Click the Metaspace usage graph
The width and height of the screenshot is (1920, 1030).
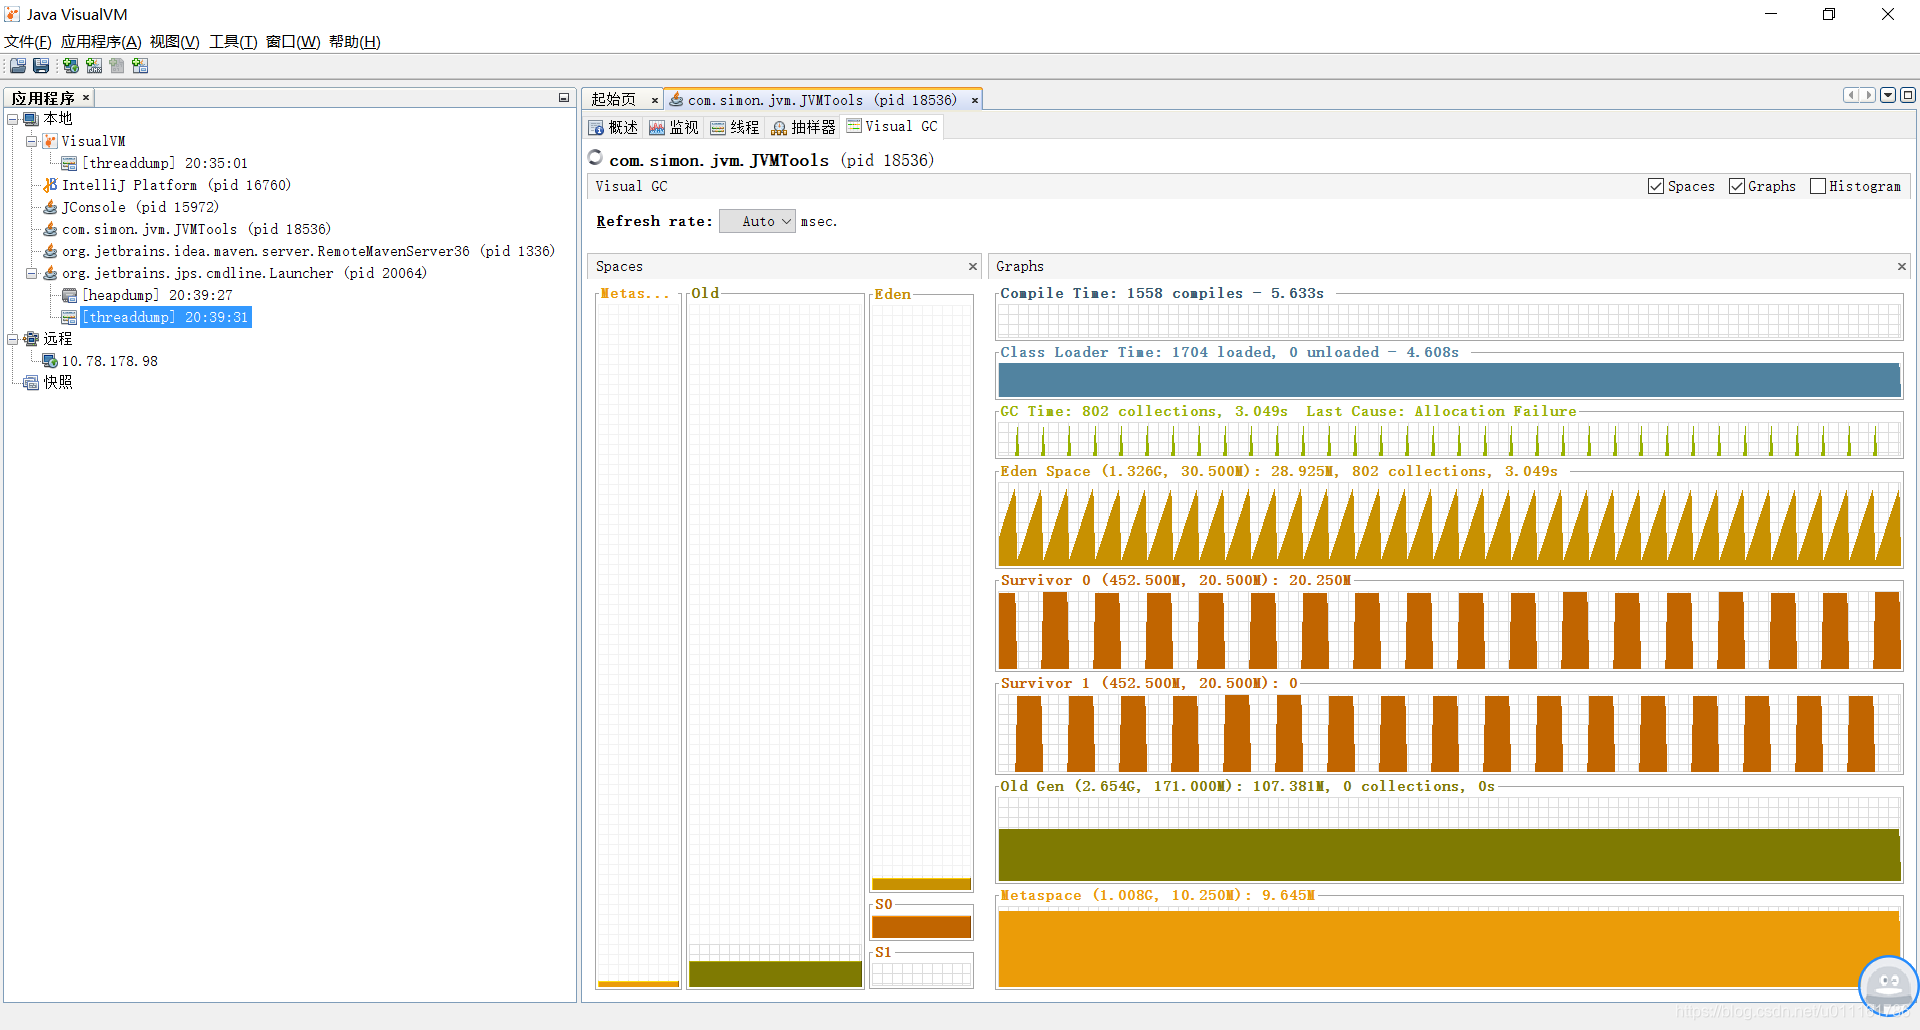pos(1449,947)
